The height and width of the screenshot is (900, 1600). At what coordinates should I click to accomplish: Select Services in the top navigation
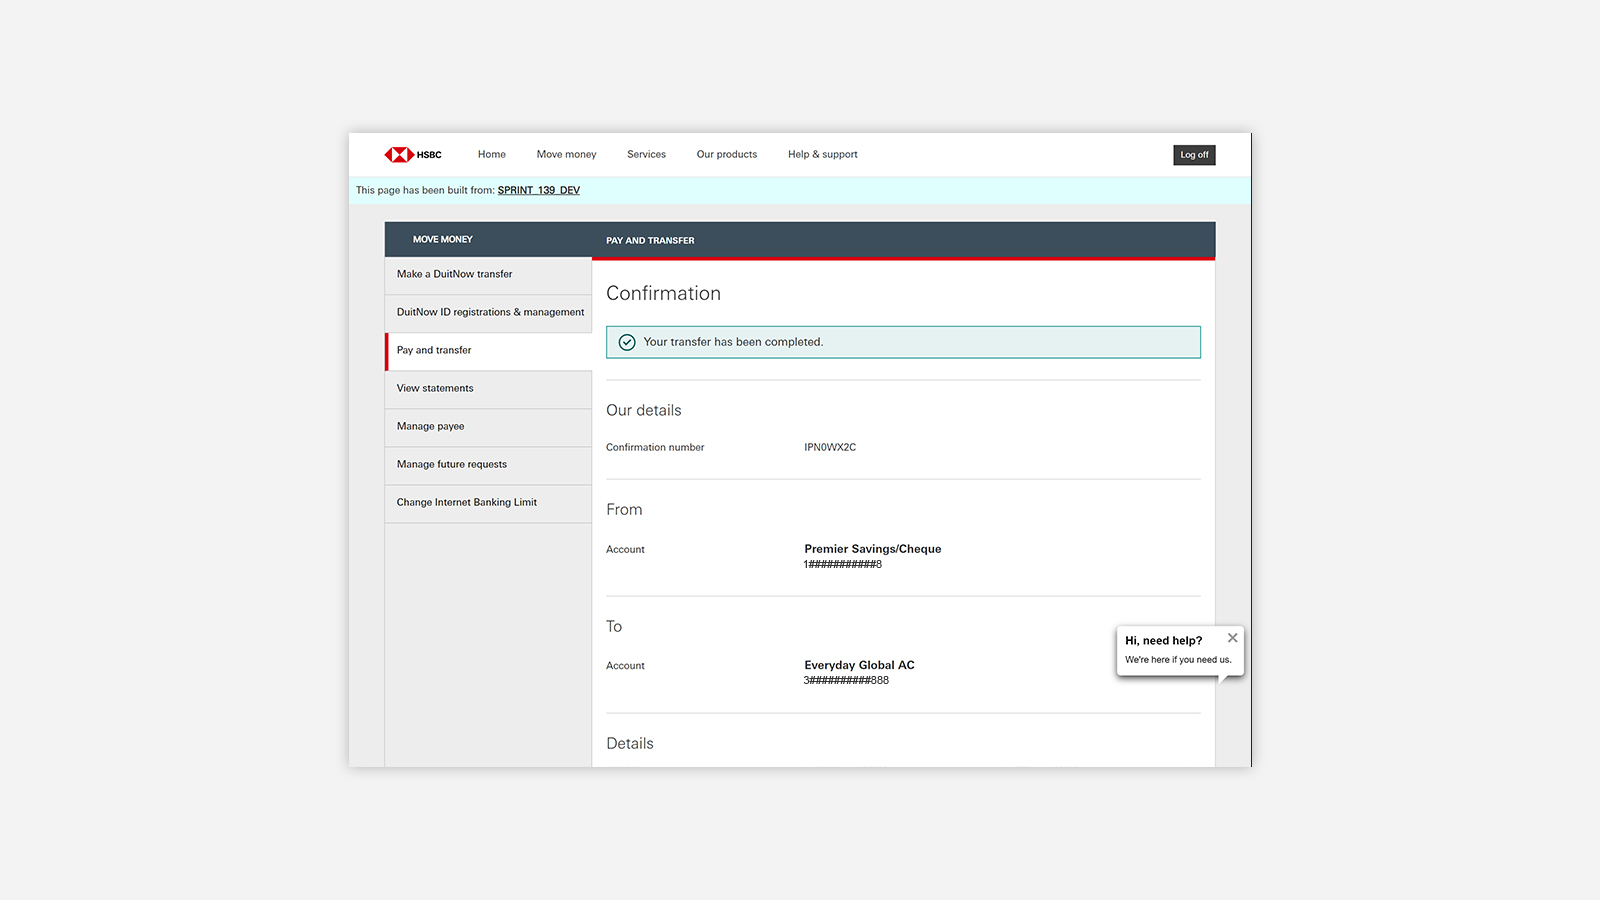646,155
